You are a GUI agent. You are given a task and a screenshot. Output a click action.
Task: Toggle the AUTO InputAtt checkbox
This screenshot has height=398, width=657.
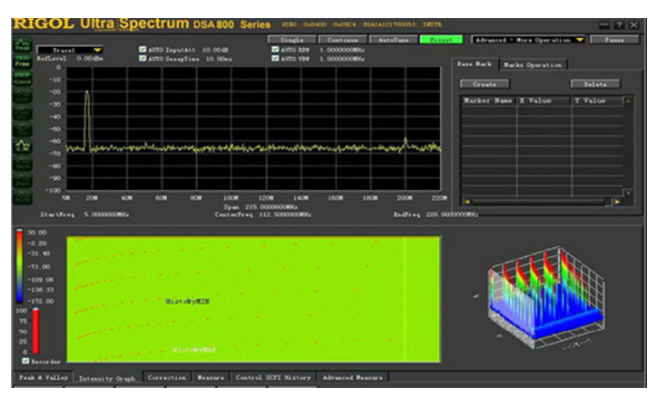pyautogui.click(x=142, y=49)
